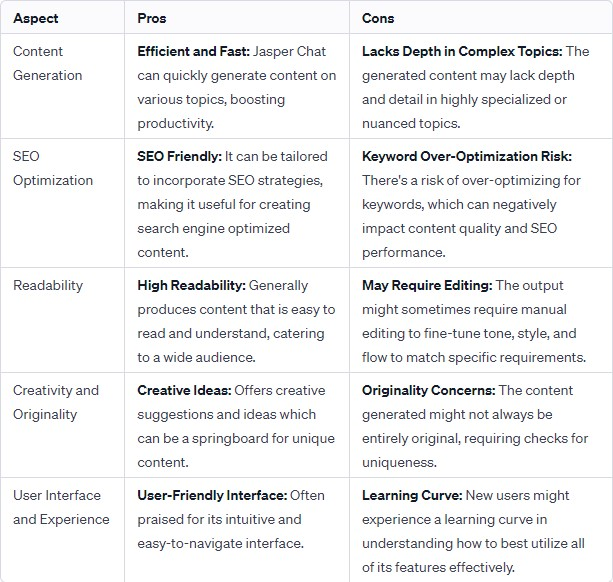
Task: Select the SEO Optimization row label
Action: coord(53,168)
